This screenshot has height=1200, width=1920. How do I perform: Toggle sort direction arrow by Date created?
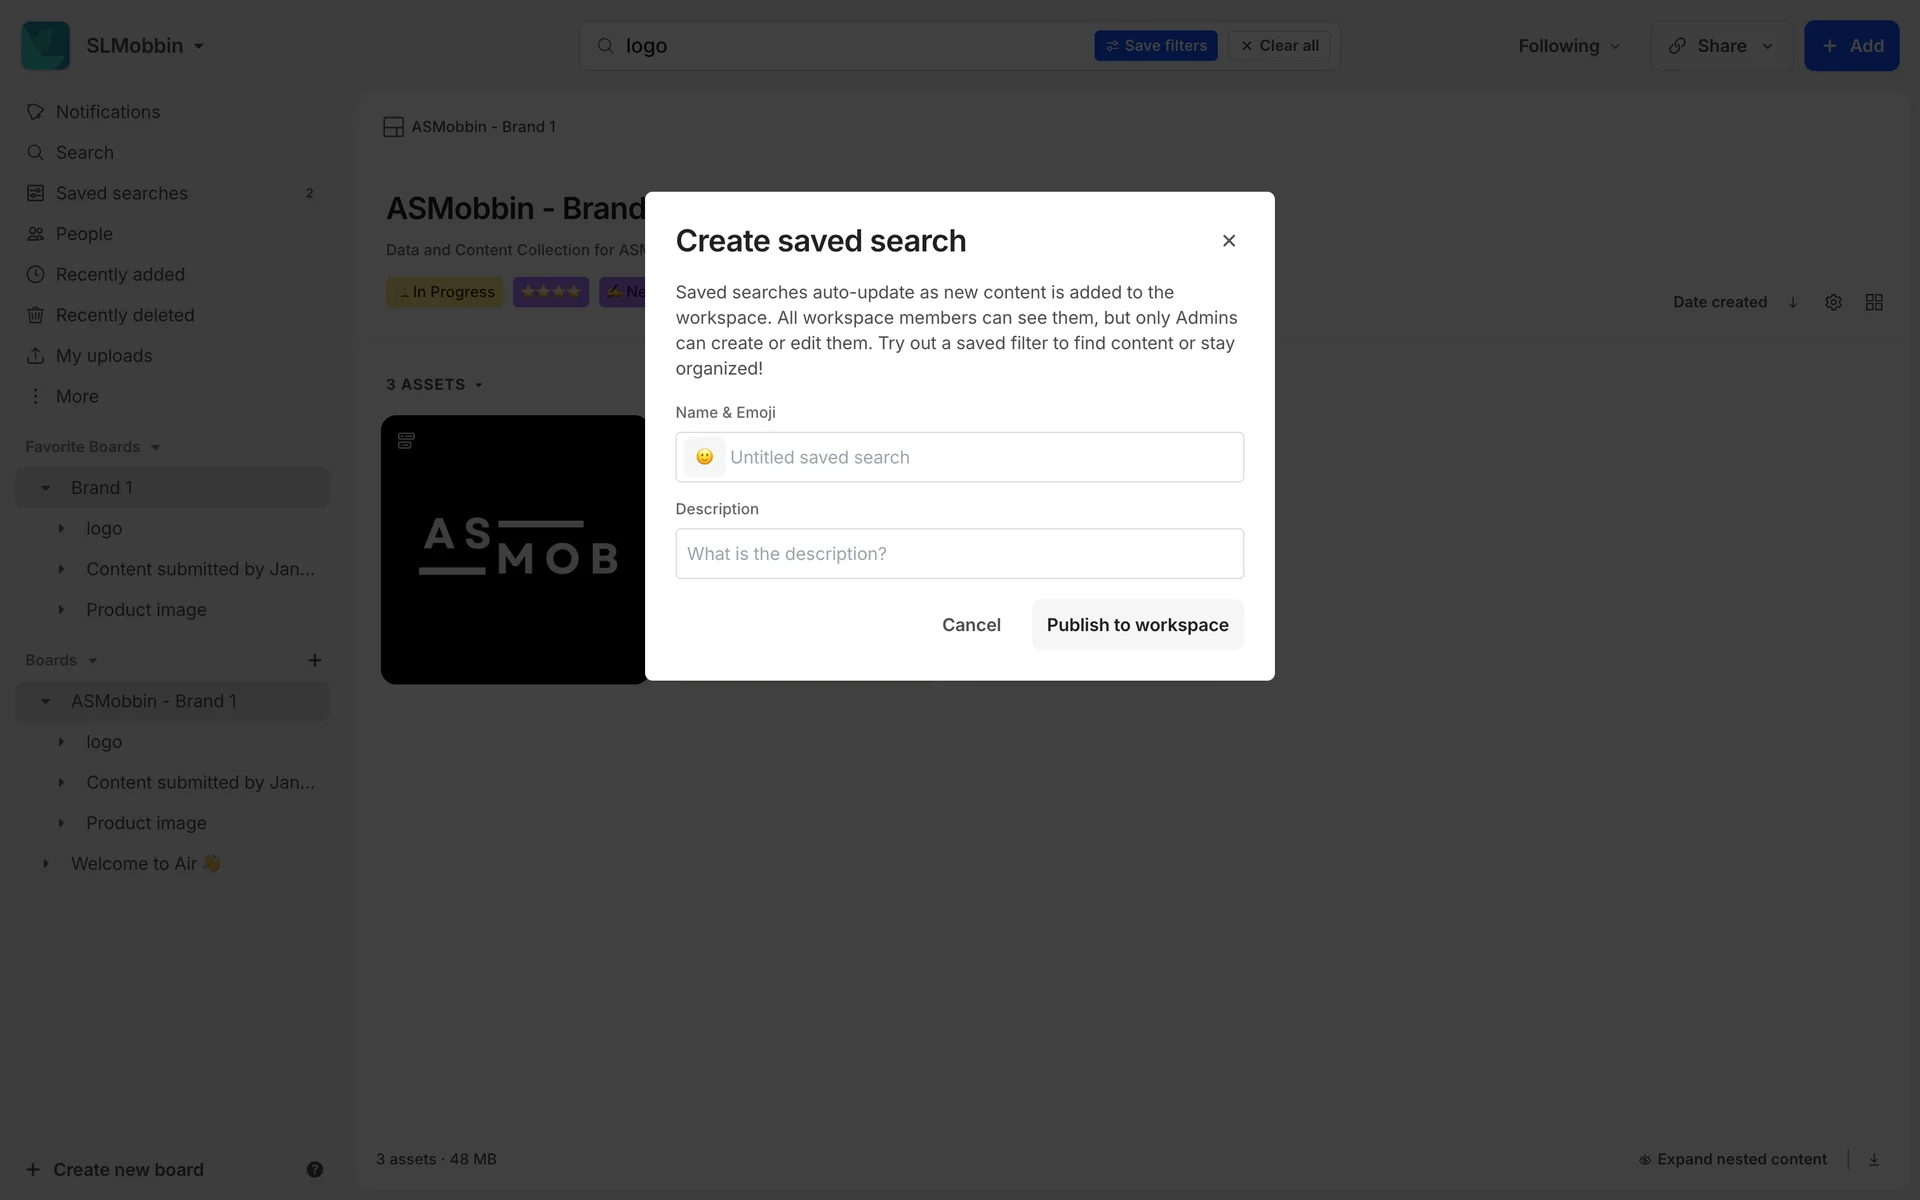(1793, 302)
